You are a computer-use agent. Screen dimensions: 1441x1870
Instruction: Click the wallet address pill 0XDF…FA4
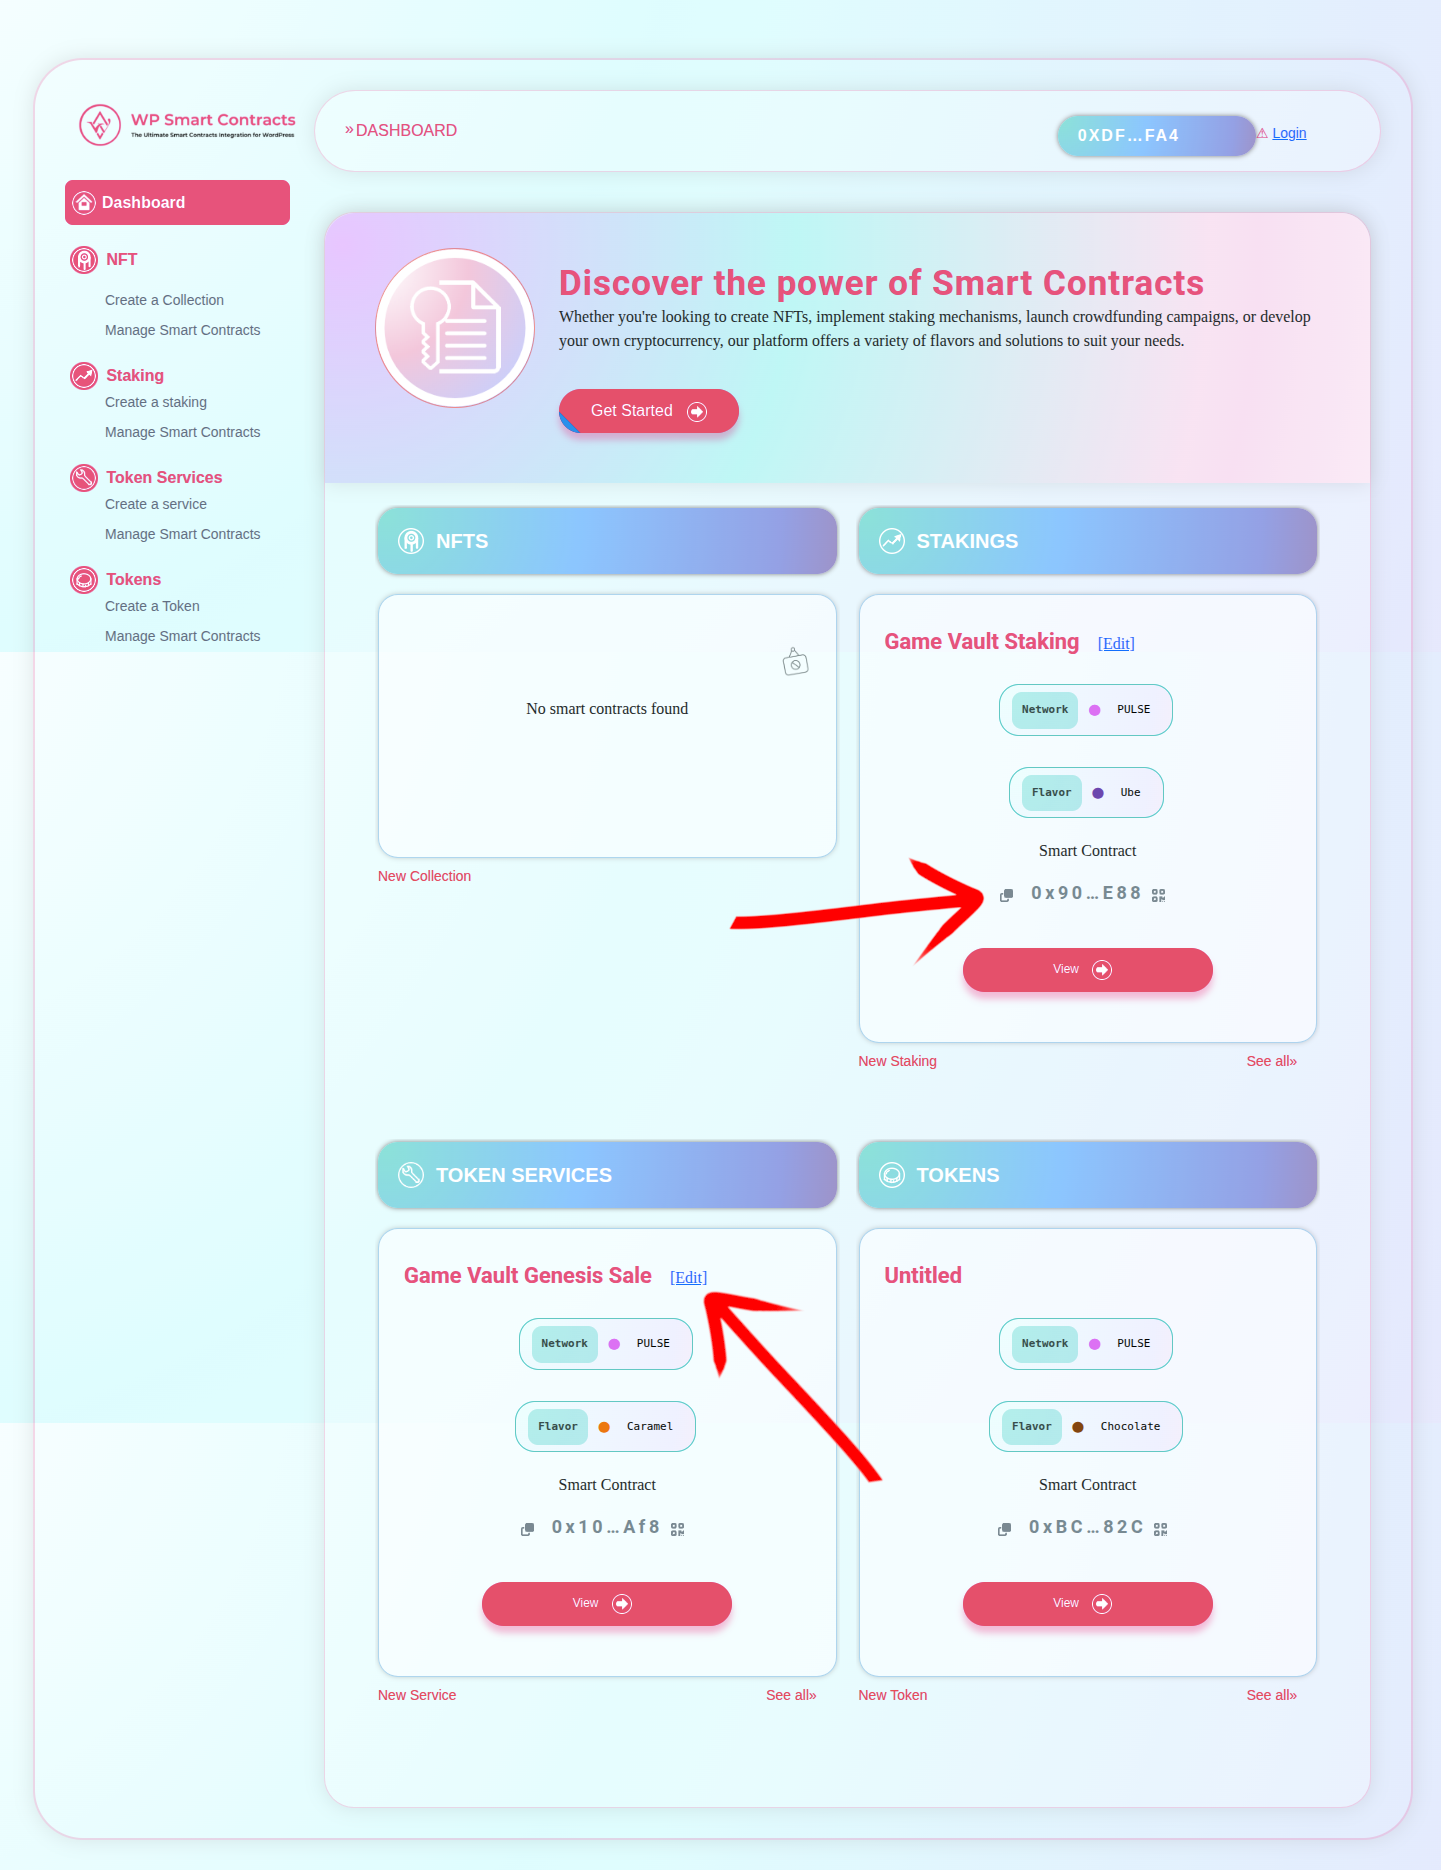[1155, 135]
